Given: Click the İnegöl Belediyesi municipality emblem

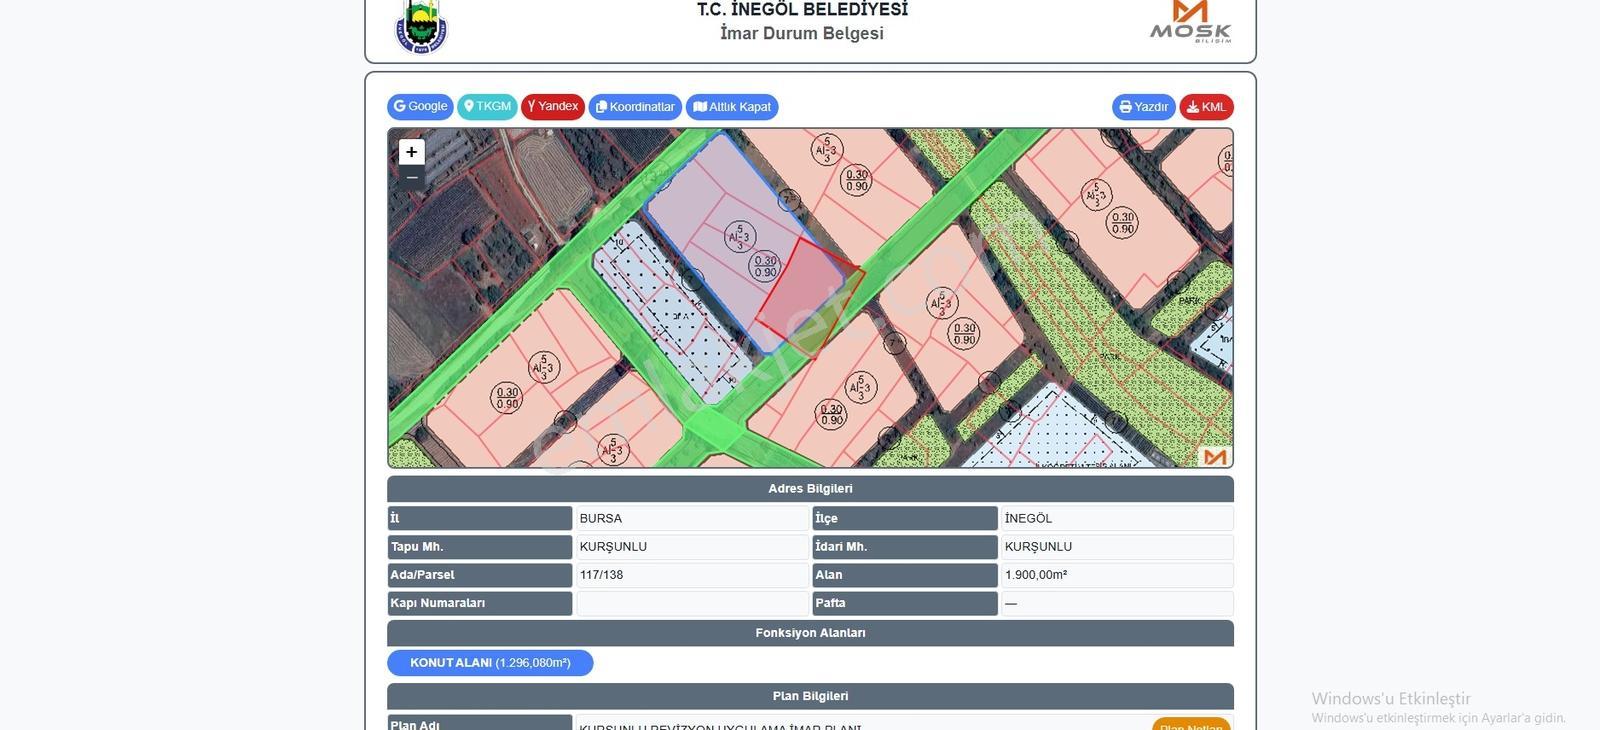Looking at the screenshot, I should click(422, 26).
